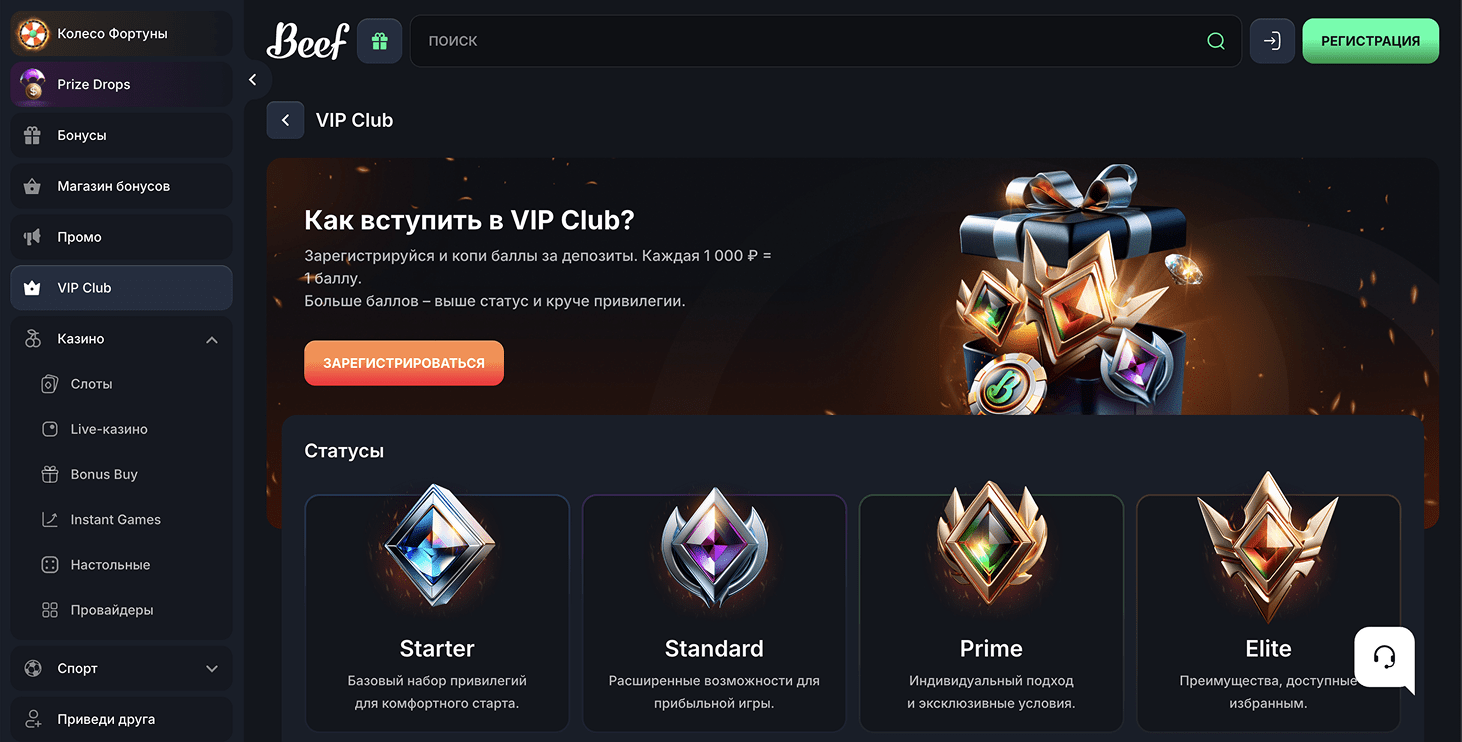Go back using arrow beside VIP Club
Viewport: 1462px width, 742px height.
click(x=285, y=120)
